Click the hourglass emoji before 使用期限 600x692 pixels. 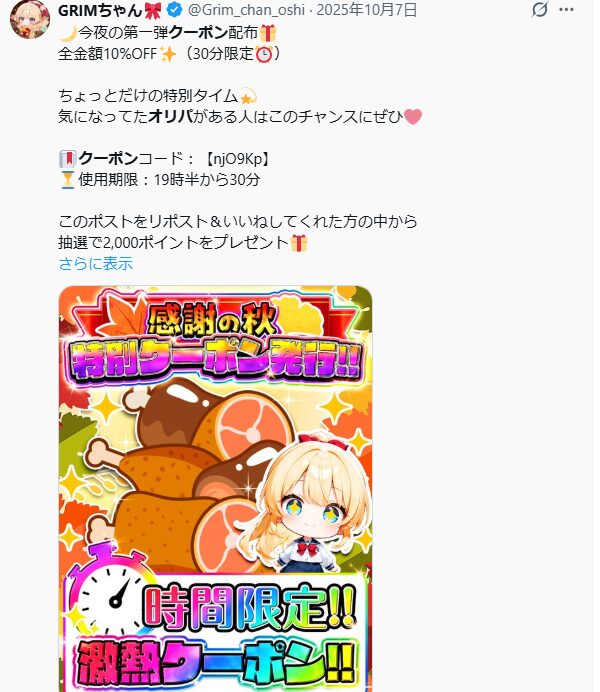68,180
